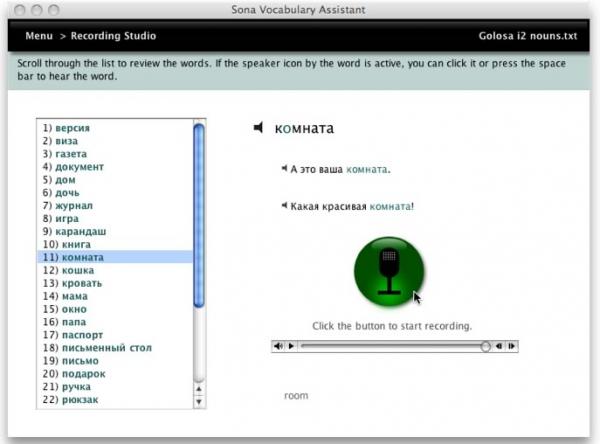Click the word list scrollbar thumb
The height and width of the screenshot is (444, 600).
tap(199, 215)
